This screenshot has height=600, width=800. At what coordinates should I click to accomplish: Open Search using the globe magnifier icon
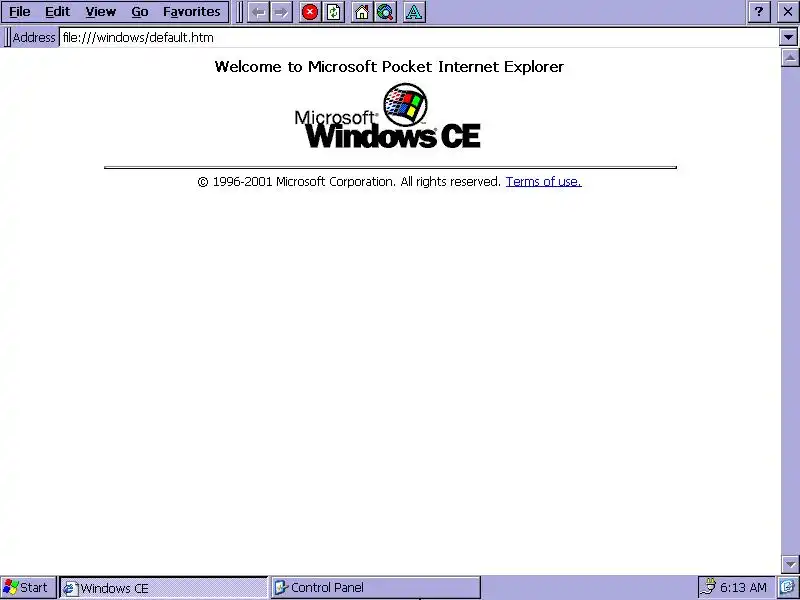[386, 12]
